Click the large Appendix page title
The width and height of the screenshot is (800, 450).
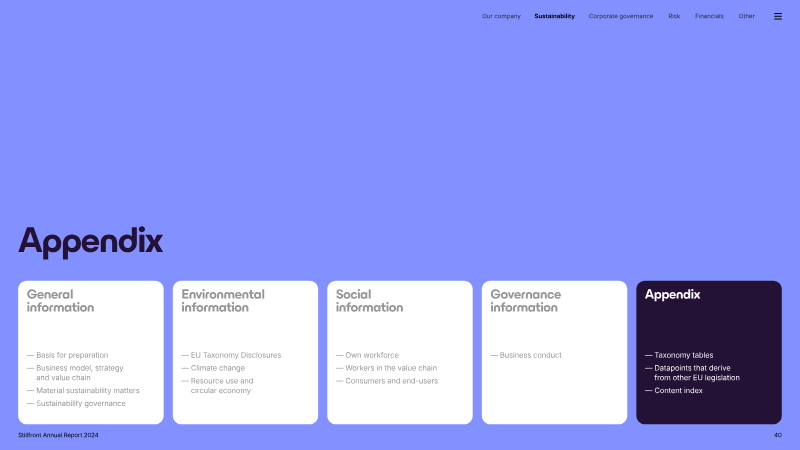pos(91,242)
